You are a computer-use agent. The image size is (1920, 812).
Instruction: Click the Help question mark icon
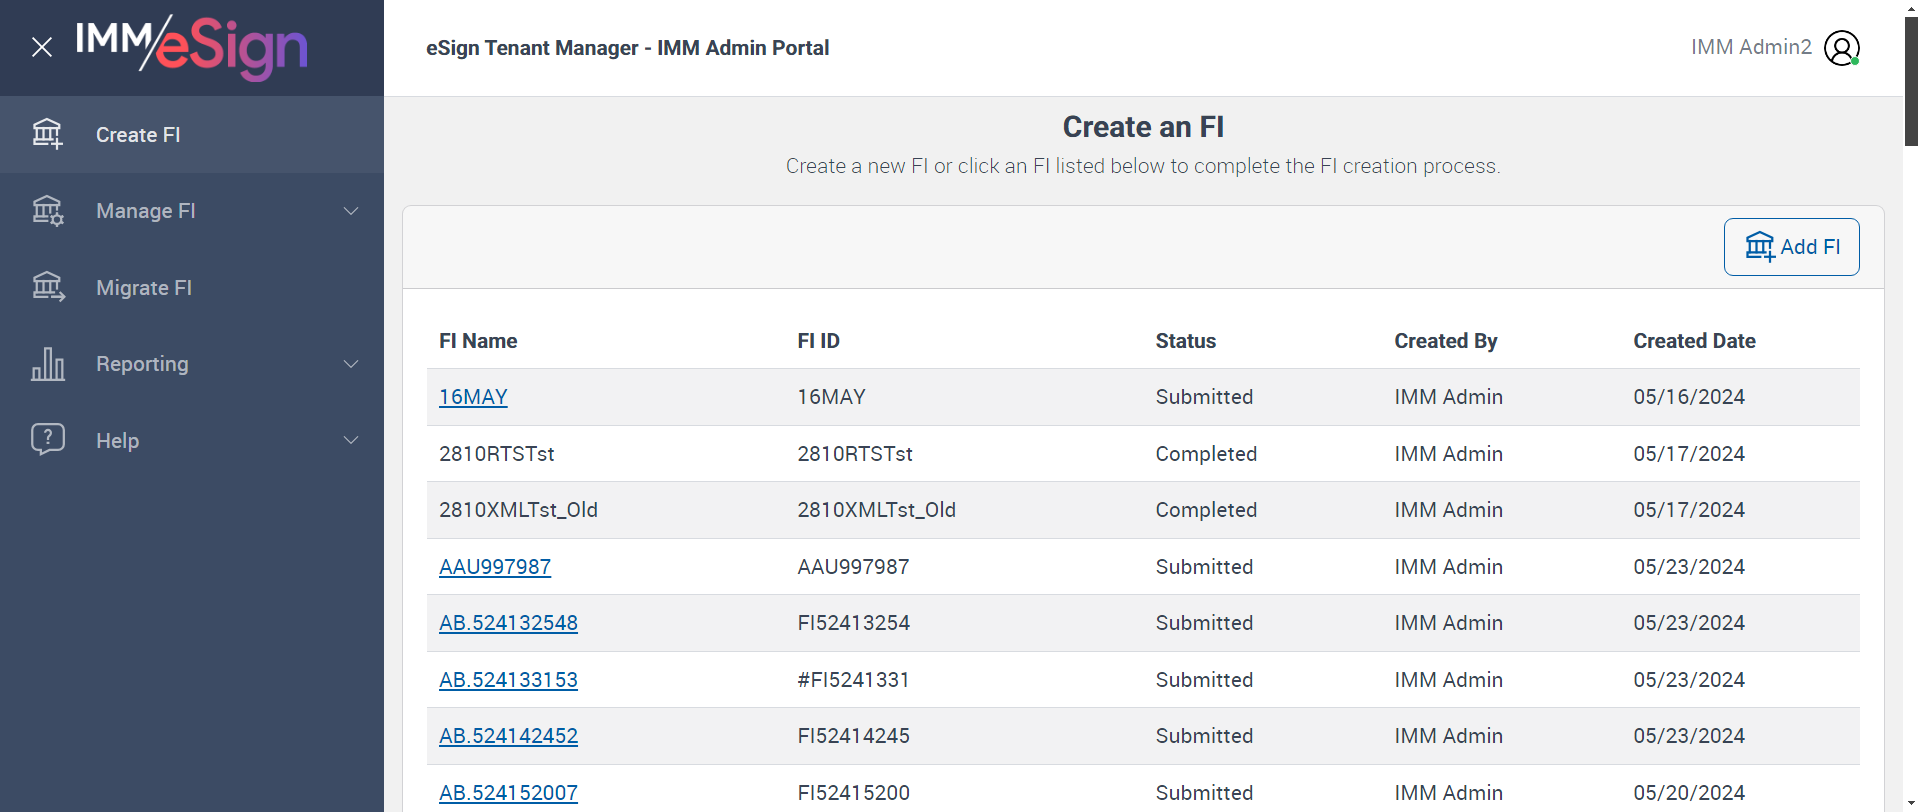tap(47, 439)
